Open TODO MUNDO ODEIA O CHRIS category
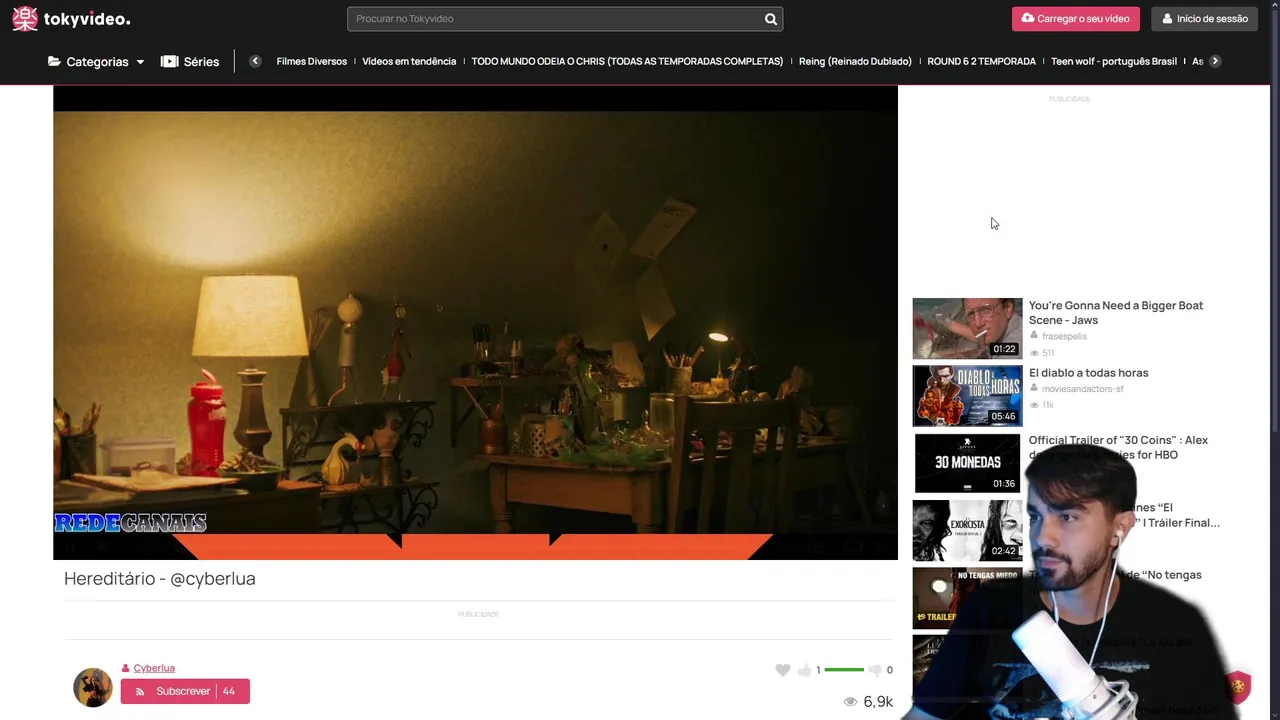 pyautogui.click(x=627, y=61)
